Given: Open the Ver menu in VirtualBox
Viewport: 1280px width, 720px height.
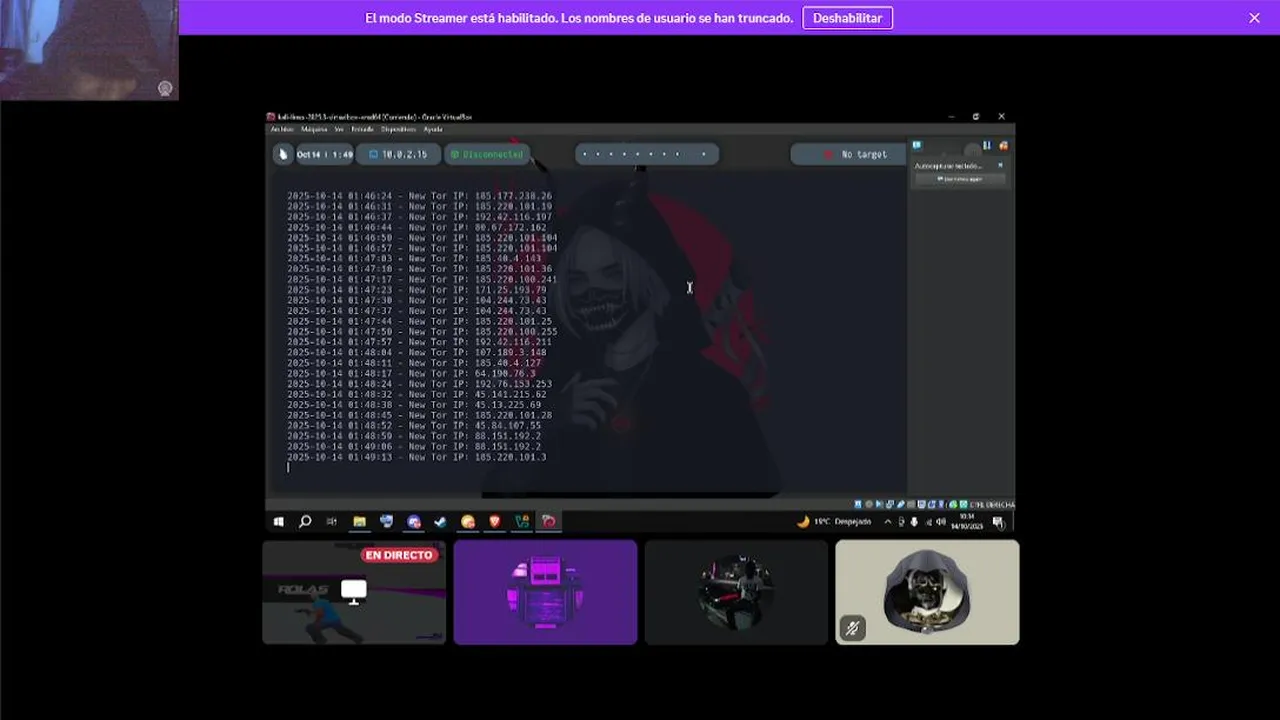Looking at the screenshot, I should [339, 129].
